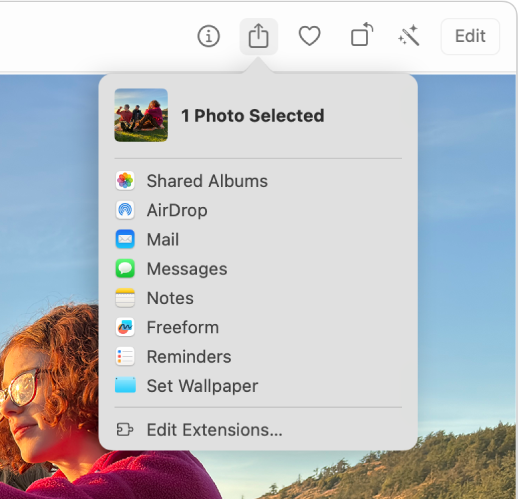Viewport: 520px width, 500px height.
Task: Share via Messages menu item
Action: tap(258, 269)
